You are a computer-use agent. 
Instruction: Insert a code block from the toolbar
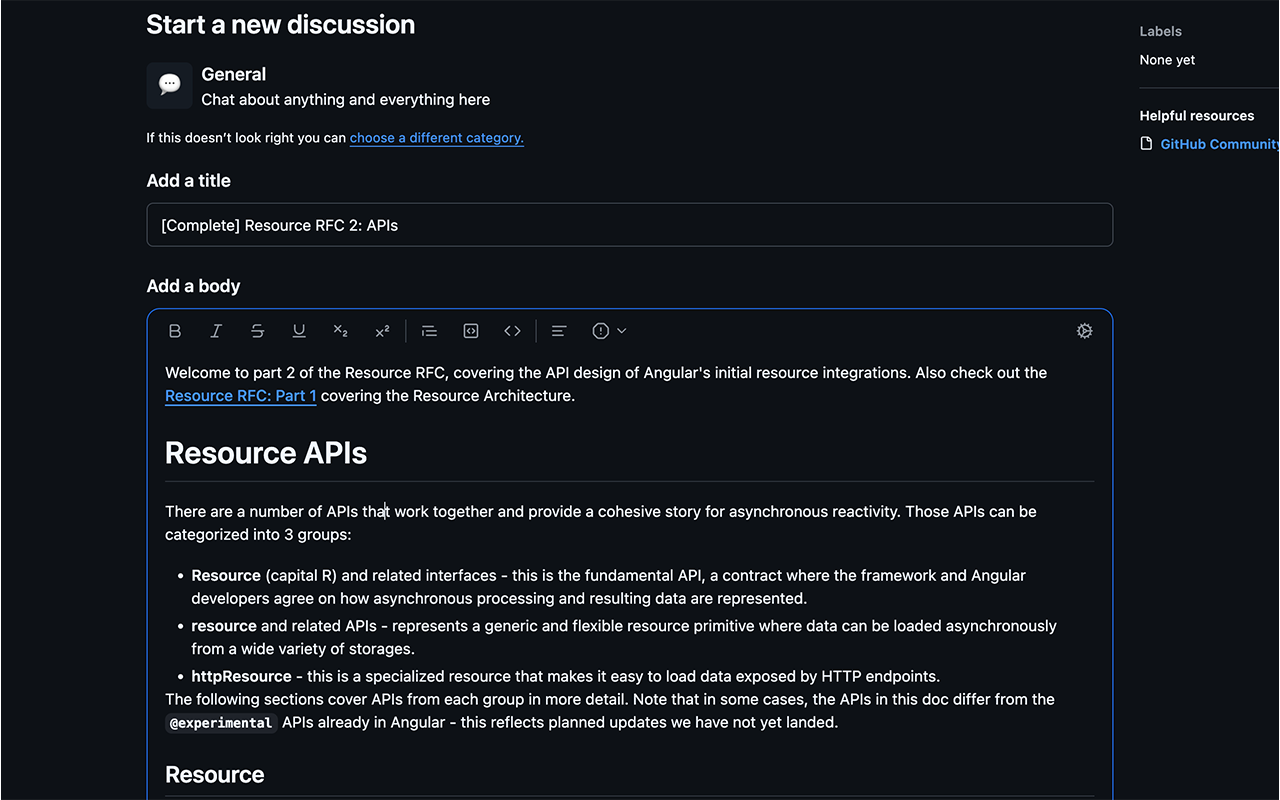pyautogui.click(x=470, y=330)
